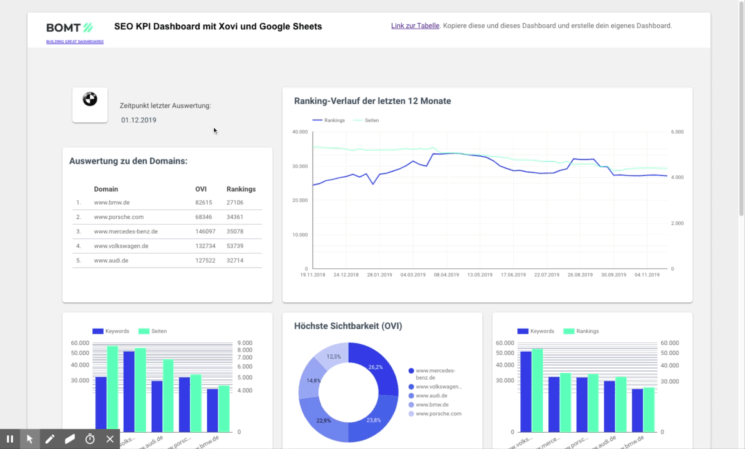Select the www.volkswagen.de table row
The width and height of the screenshot is (745, 449).
(167, 246)
